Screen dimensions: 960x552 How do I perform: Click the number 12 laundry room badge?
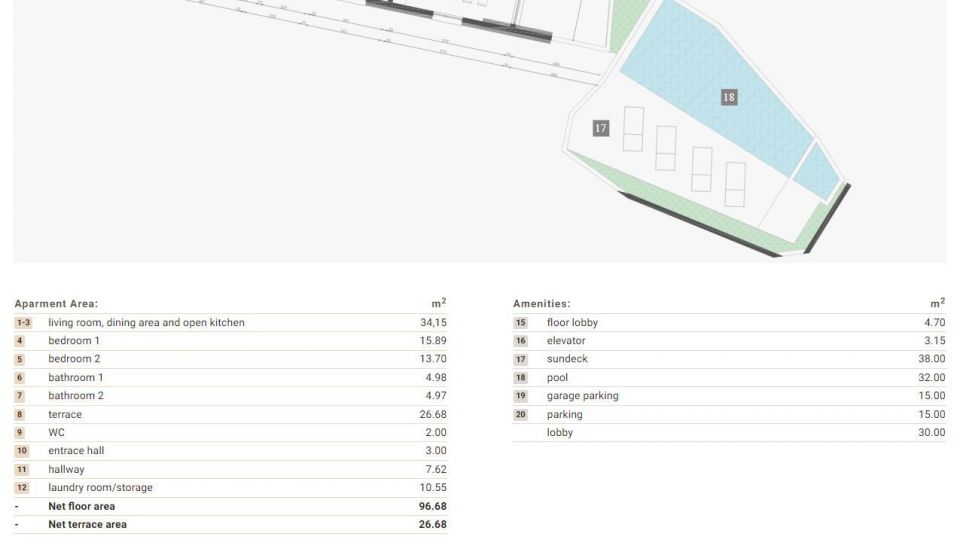[22, 488]
